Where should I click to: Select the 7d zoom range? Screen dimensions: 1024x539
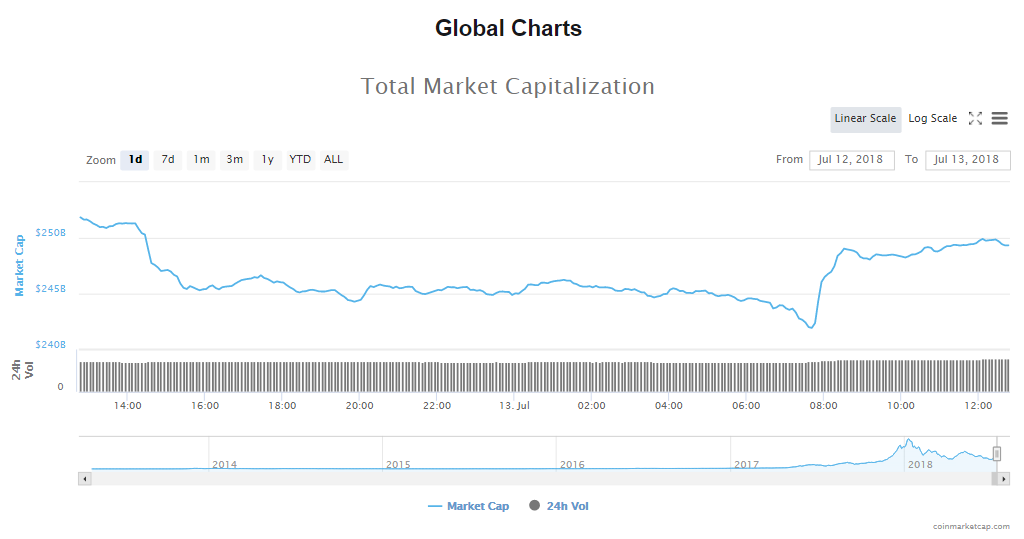(x=168, y=160)
